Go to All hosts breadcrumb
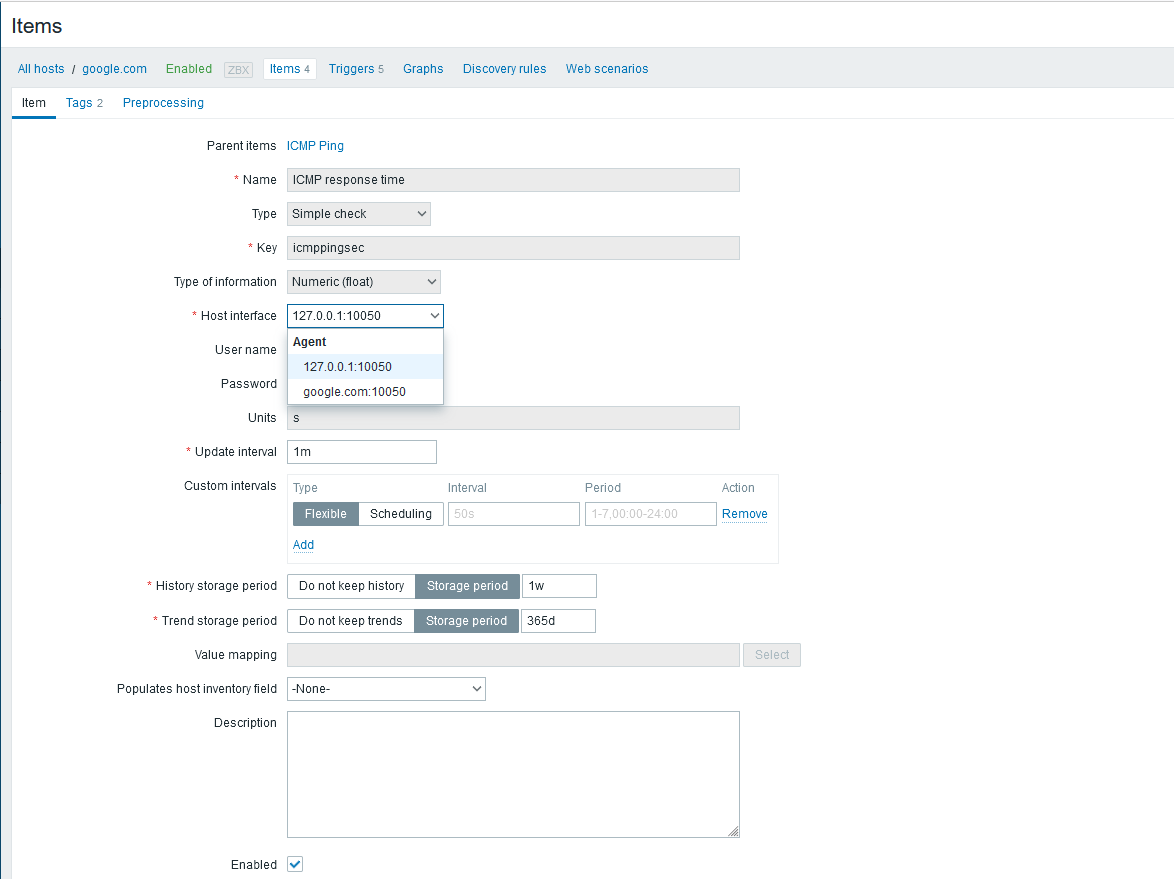 point(41,69)
